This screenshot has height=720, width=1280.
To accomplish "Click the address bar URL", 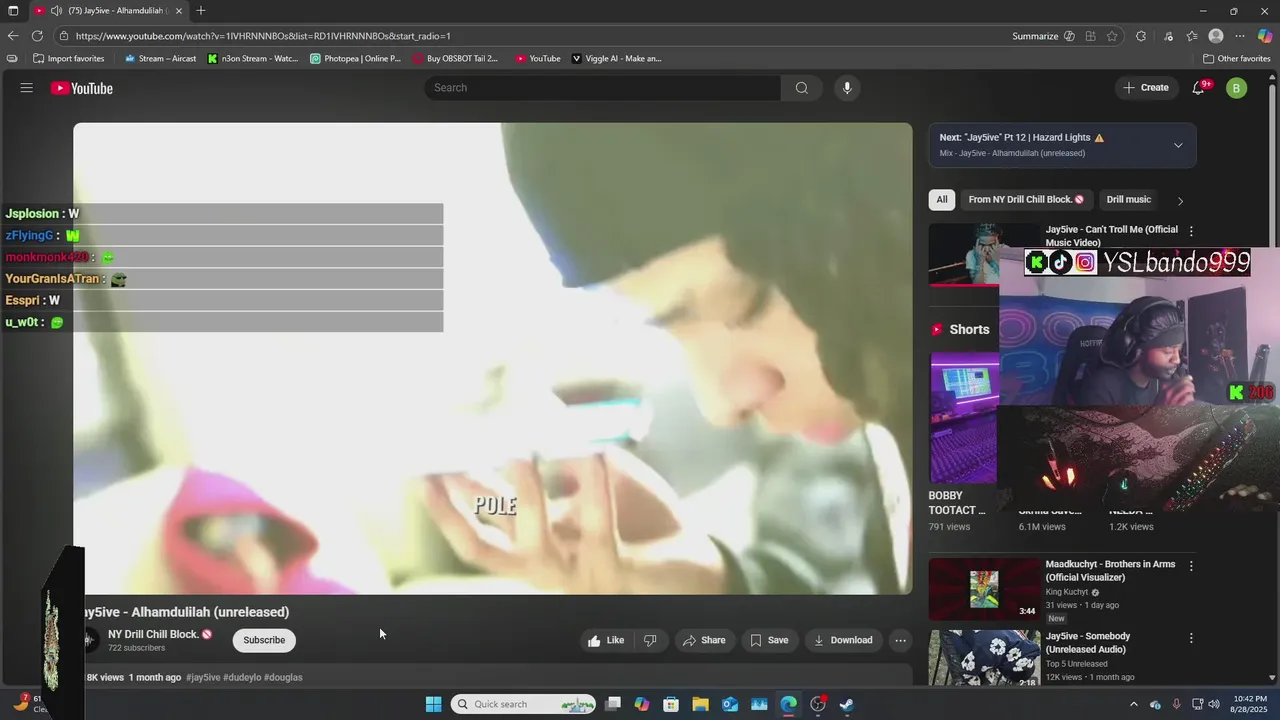I will click(263, 36).
